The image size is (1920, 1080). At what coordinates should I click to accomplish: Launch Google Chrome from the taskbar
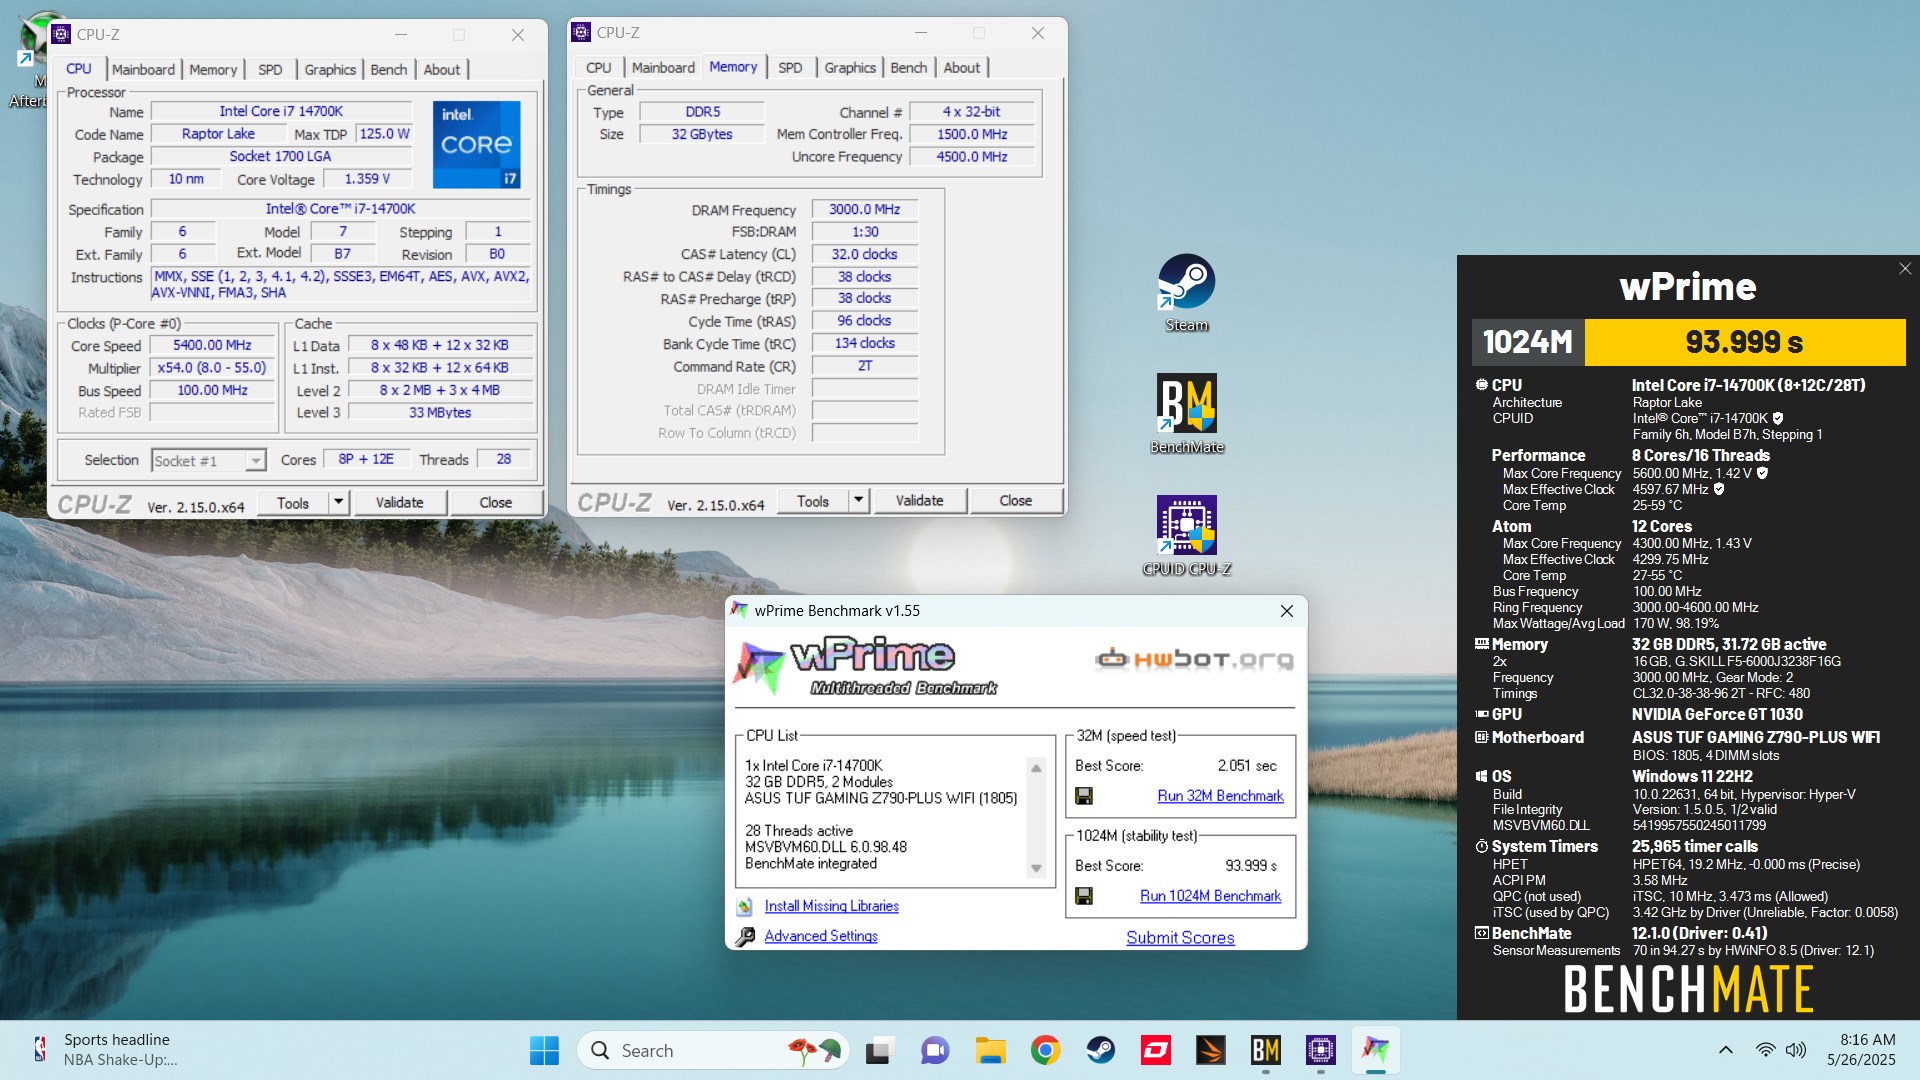pyautogui.click(x=1045, y=1050)
